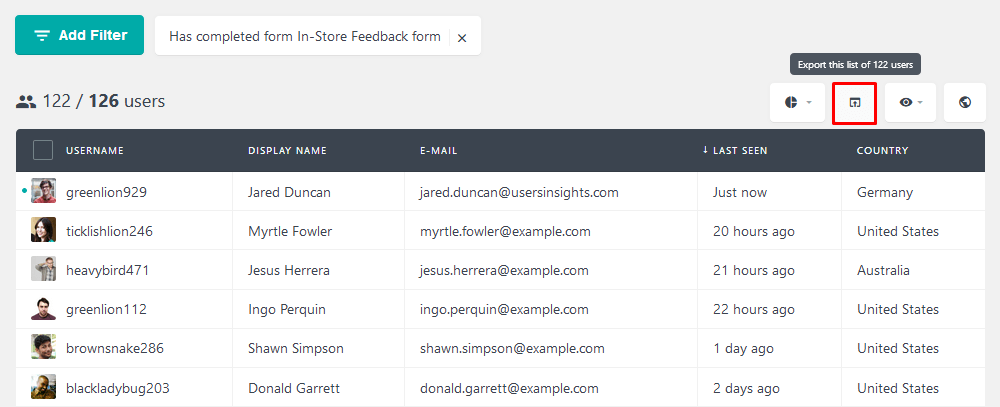The image size is (1000, 407).
Task: Click email jesus.herrera@example.com
Action: pyautogui.click(x=504, y=270)
